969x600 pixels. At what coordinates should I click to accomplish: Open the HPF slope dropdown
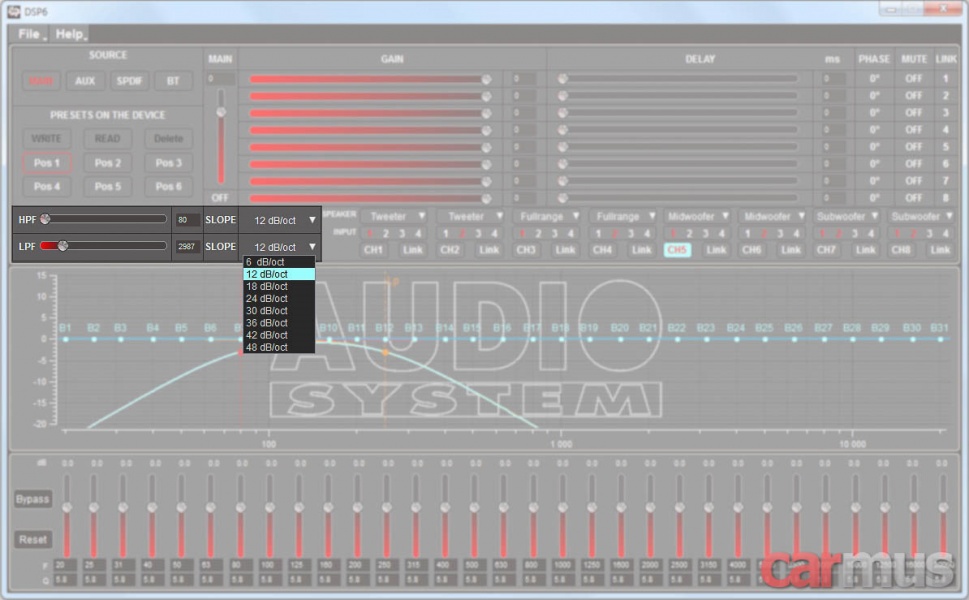pyautogui.click(x=280, y=220)
